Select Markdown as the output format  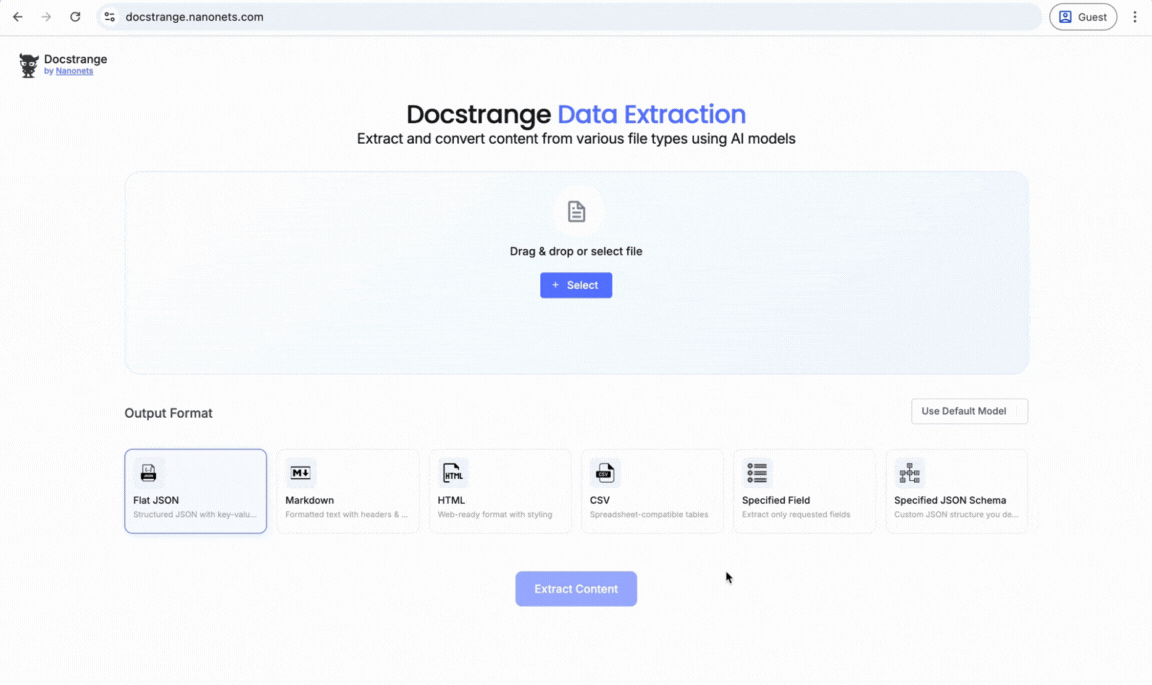(x=347, y=491)
